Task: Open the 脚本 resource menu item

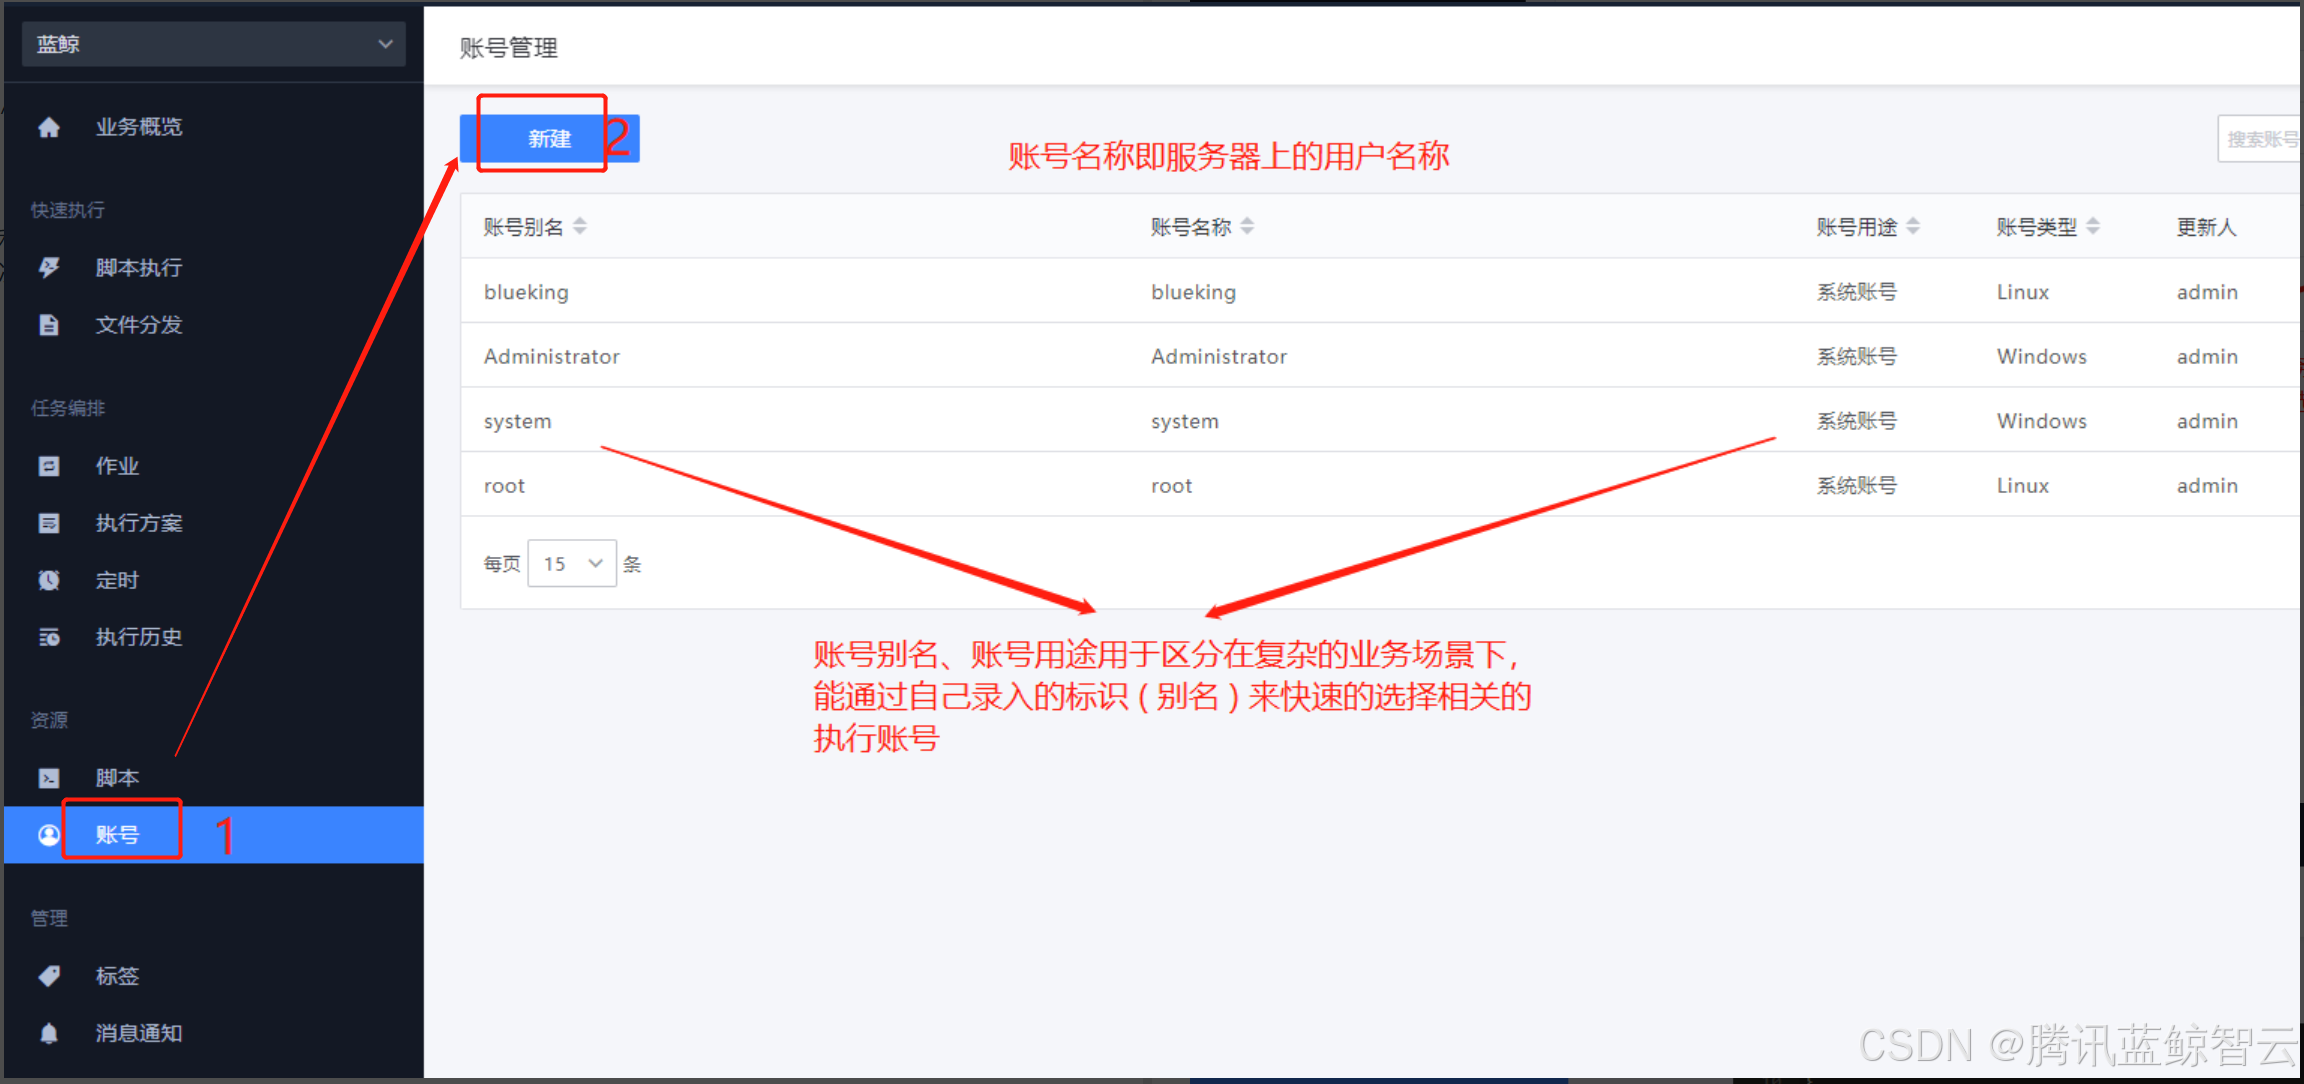Action: click(x=118, y=778)
